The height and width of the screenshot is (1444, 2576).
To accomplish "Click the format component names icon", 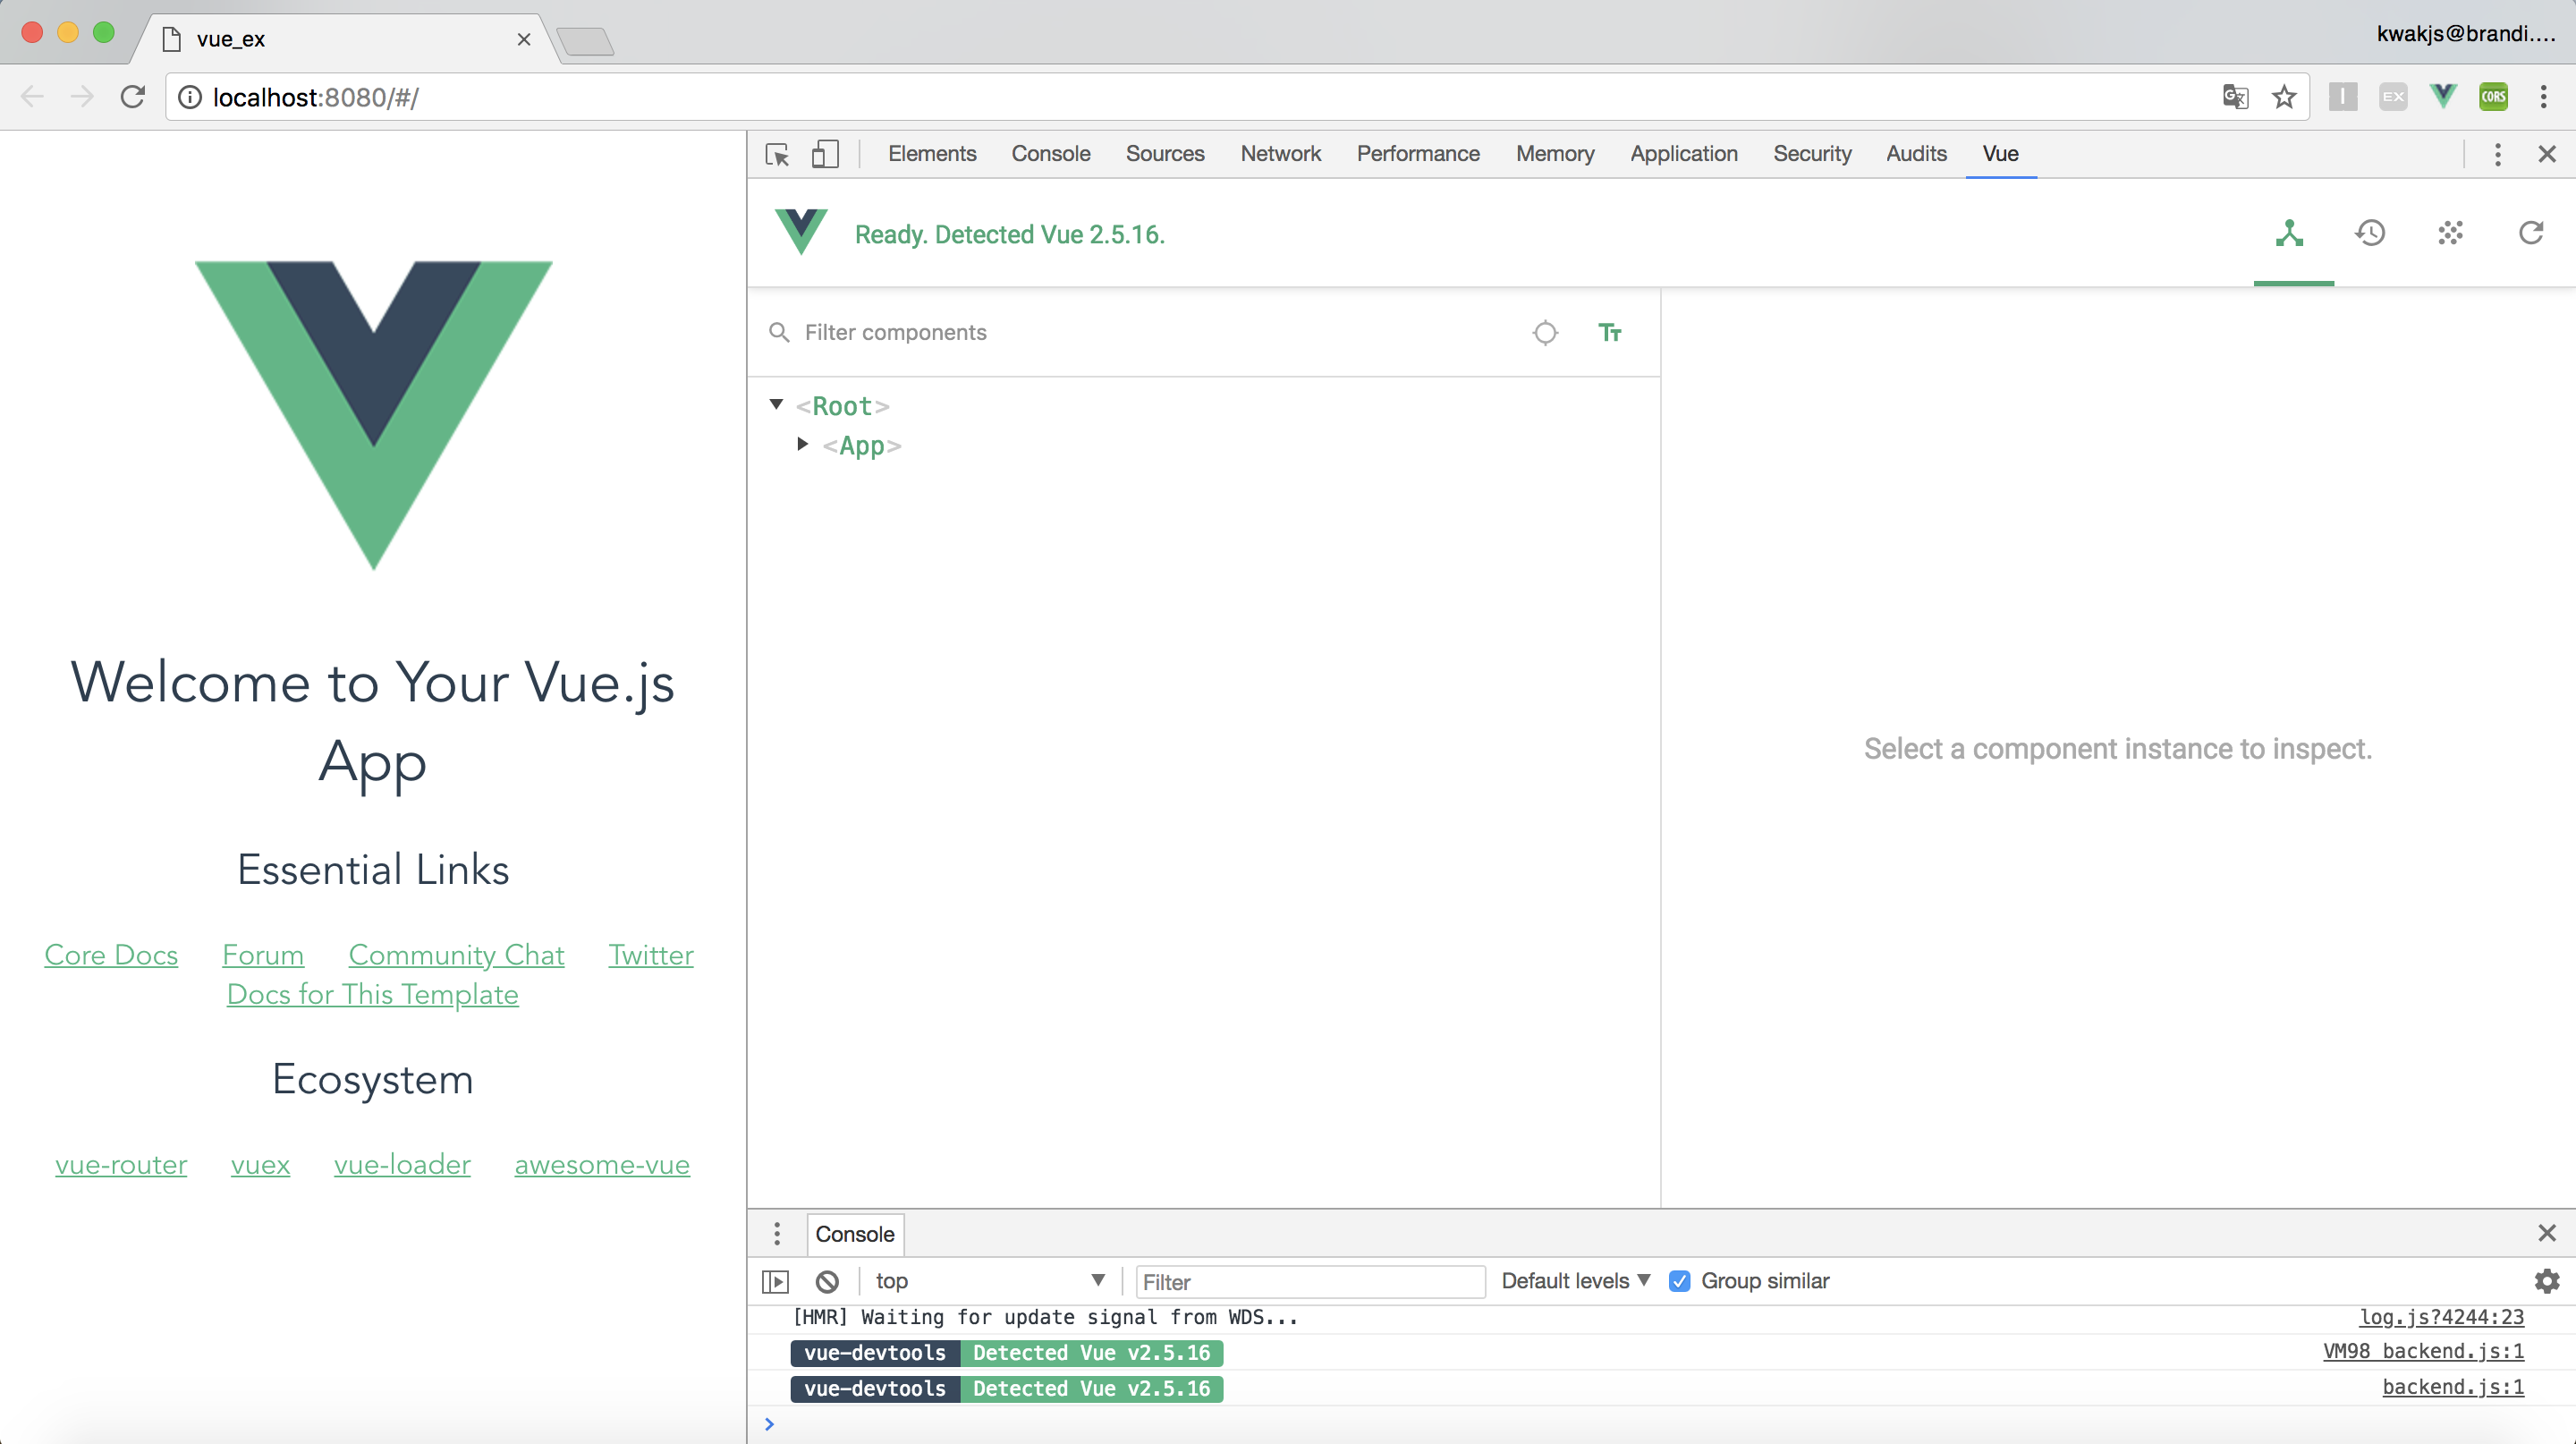I will (x=1609, y=332).
